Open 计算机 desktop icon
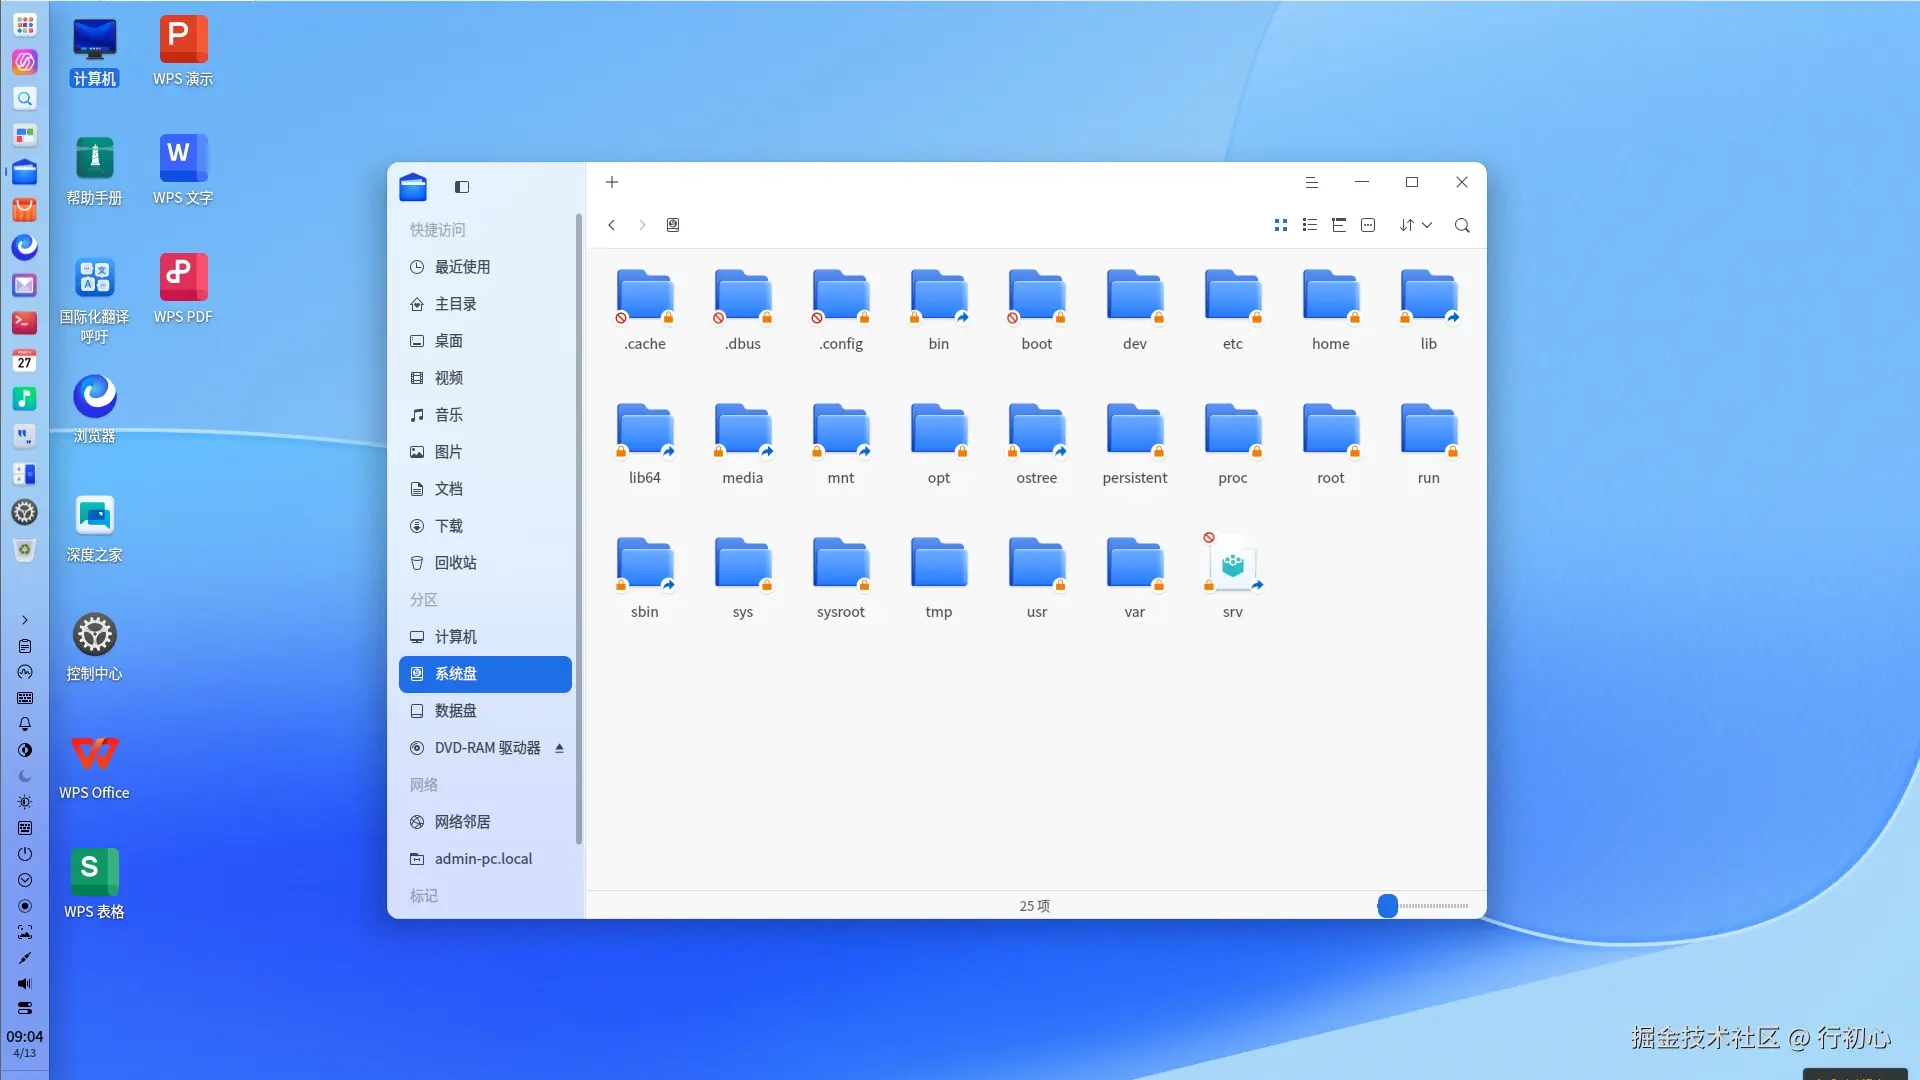The width and height of the screenshot is (1920, 1080). click(x=95, y=53)
